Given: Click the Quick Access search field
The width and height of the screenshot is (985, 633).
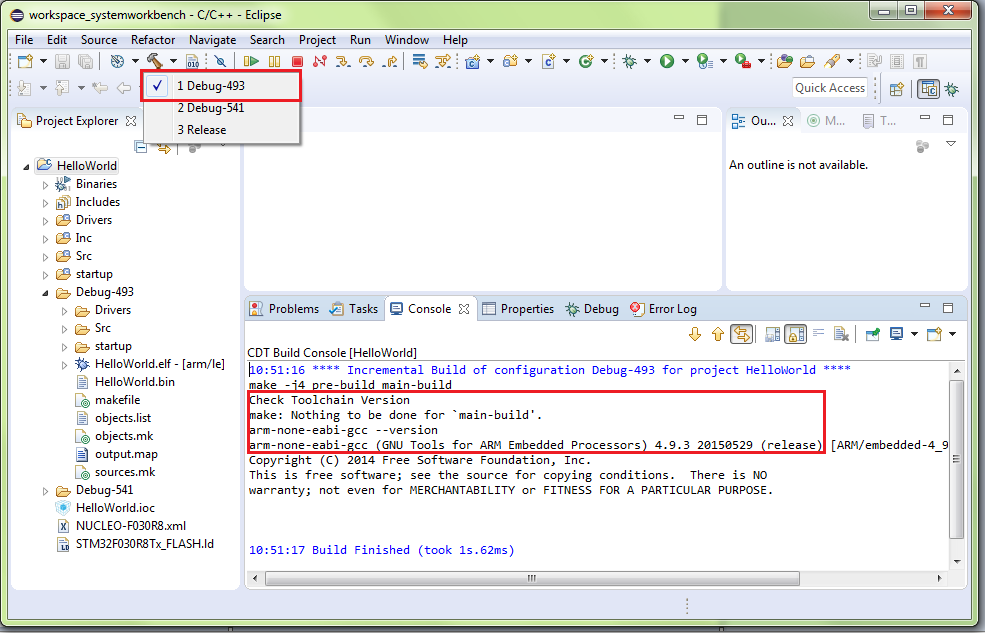Looking at the screenshot, I should click(830, 88).
